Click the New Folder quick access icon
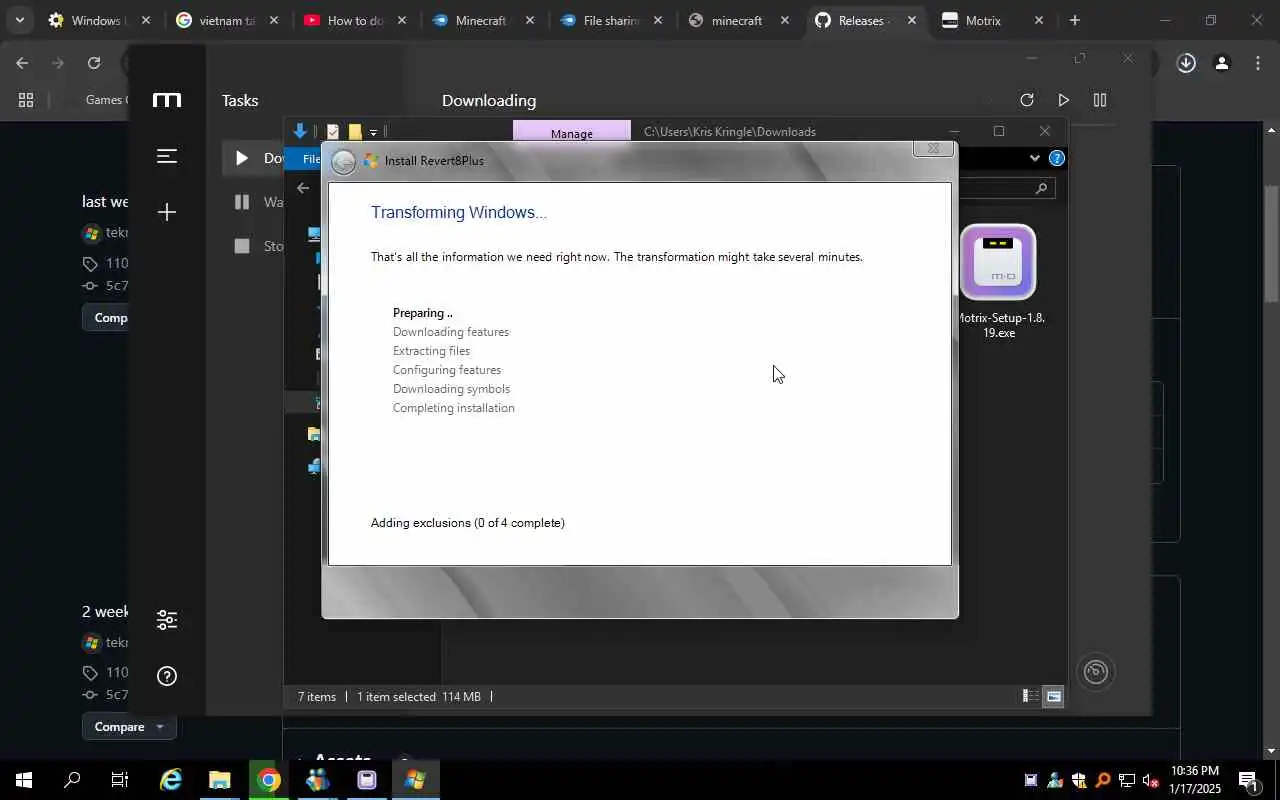The image size is (1280, 800). tap(354, 132)
